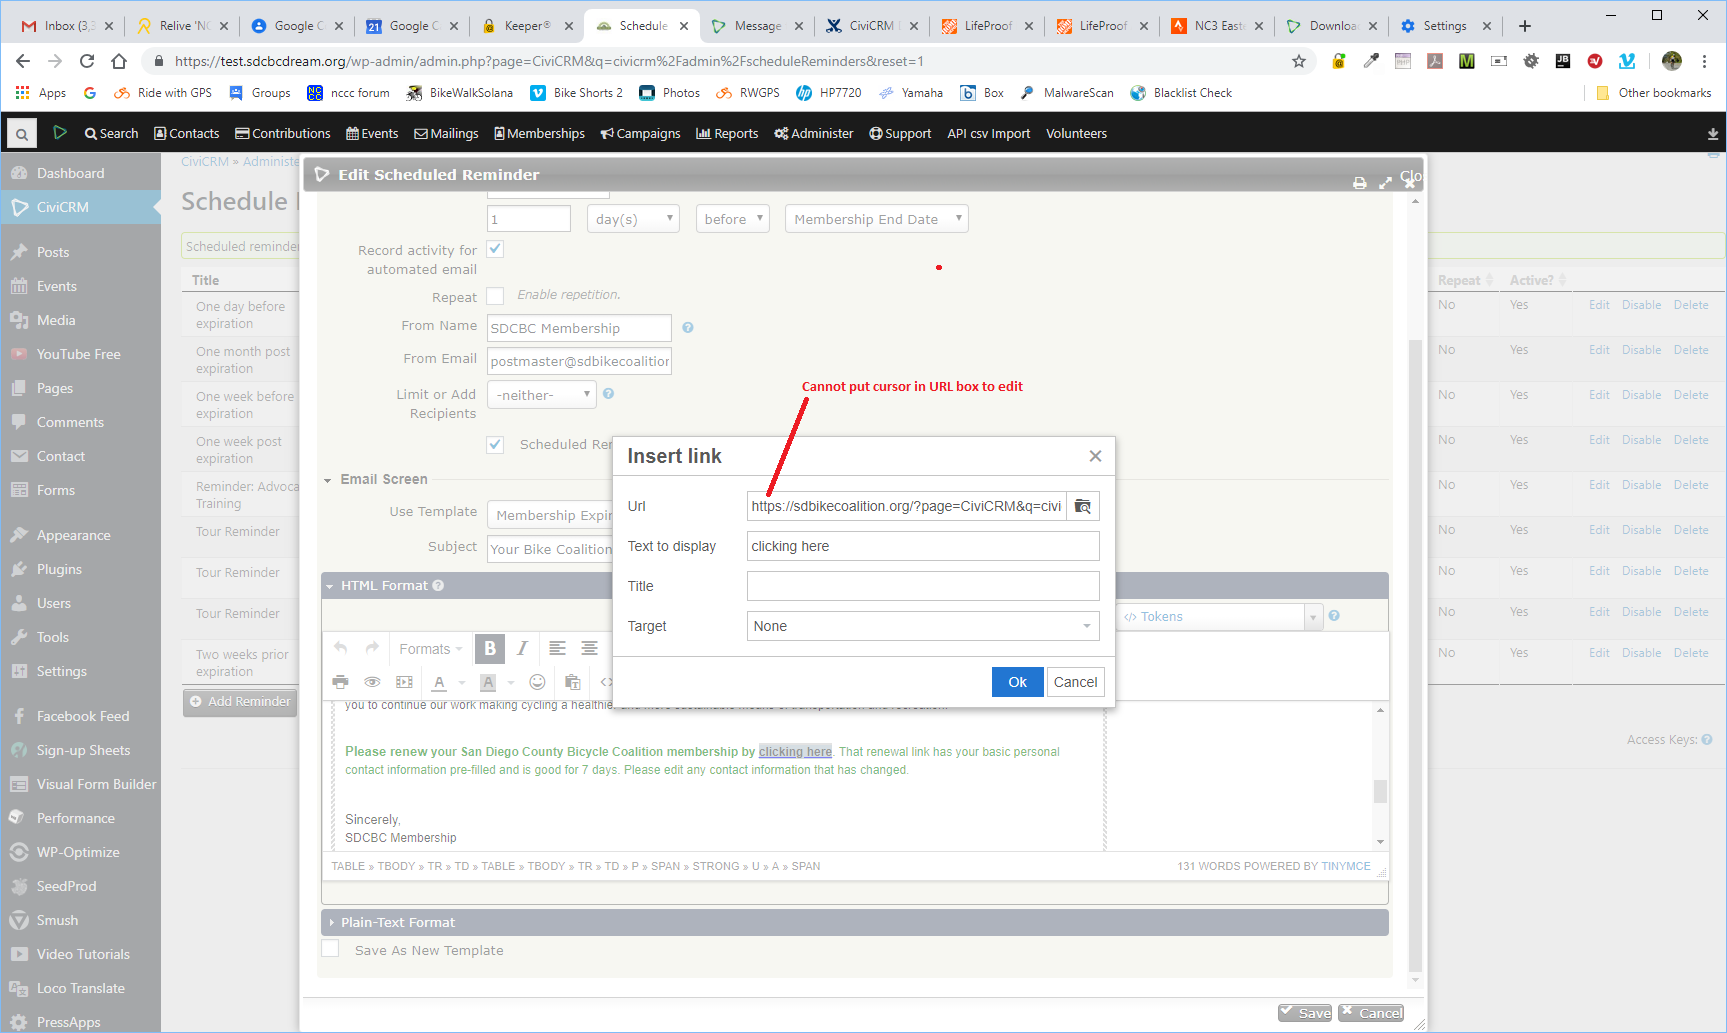1727x1033 pixels.
Task: Click the Preview eye icon in editor
Action: pyautogui.click(x=372, y=683)
